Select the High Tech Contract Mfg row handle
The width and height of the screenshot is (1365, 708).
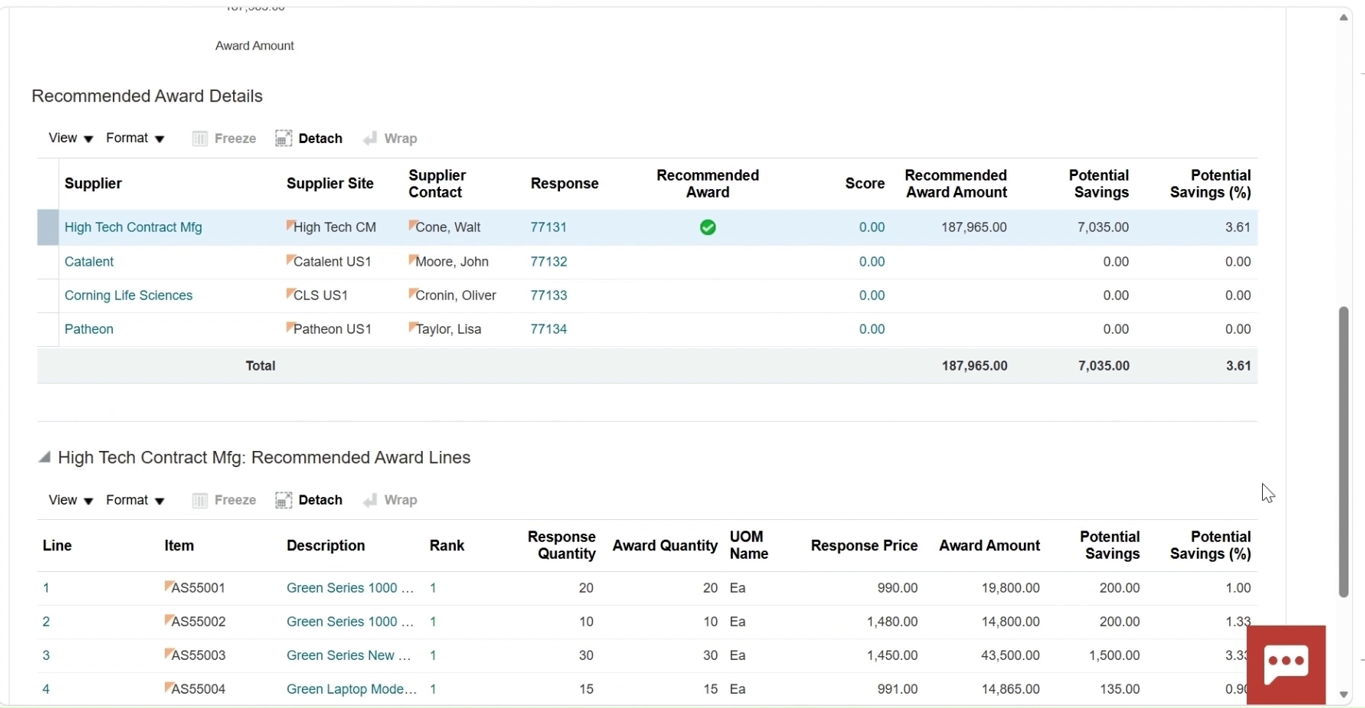coord(48,227)
